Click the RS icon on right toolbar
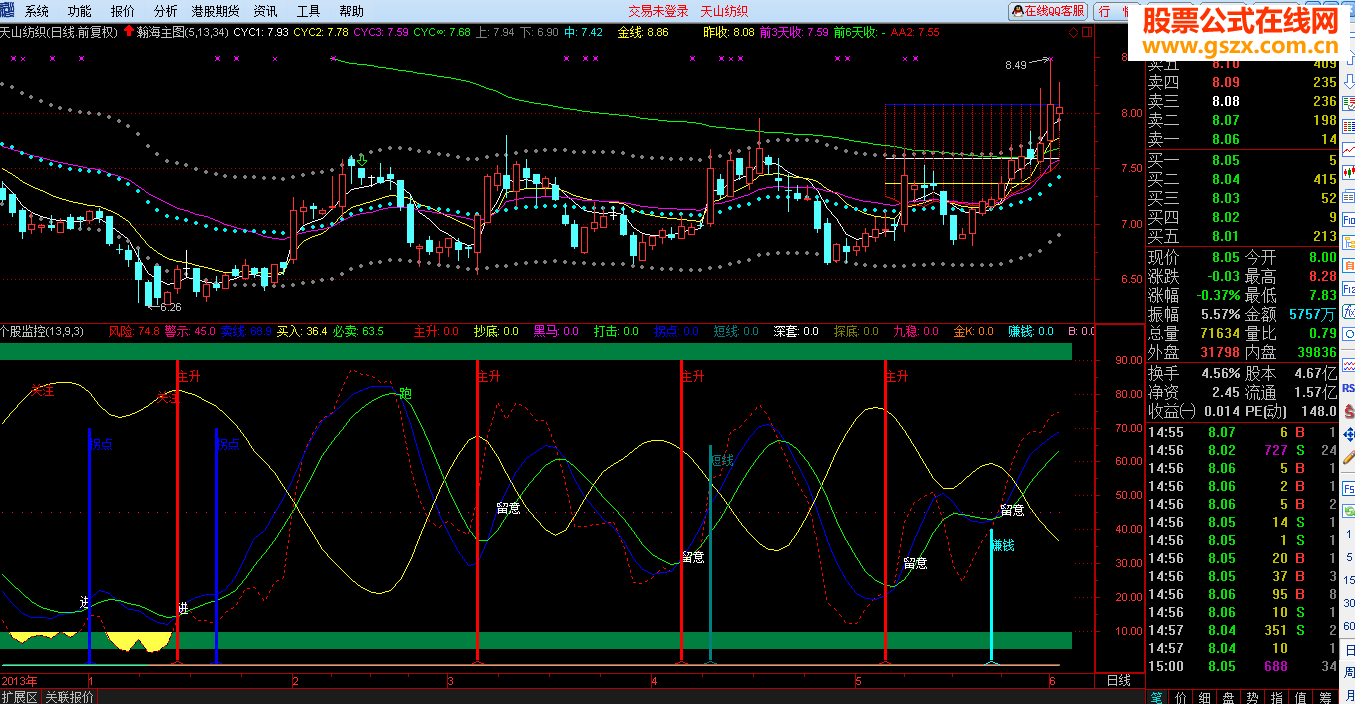Screen dimensions: 1355x704 [1348, 387]
